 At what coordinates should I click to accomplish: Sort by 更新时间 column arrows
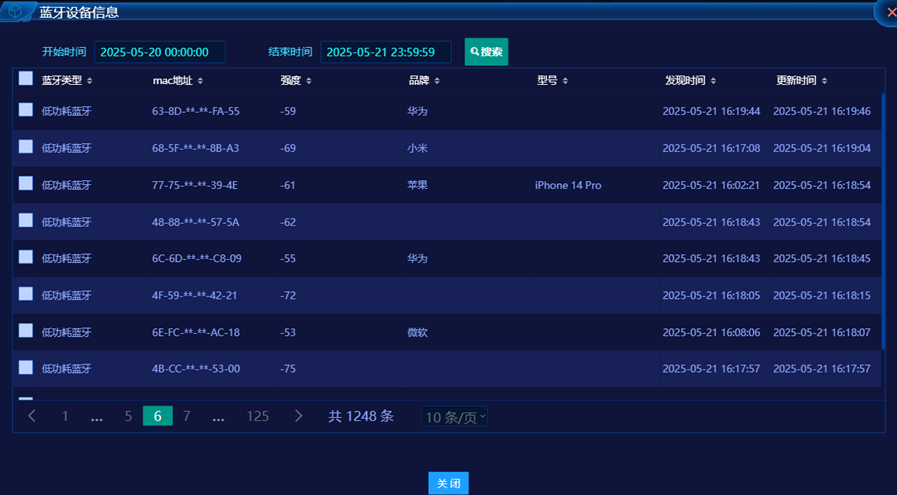pyautogui.click(x=824, y=81)
